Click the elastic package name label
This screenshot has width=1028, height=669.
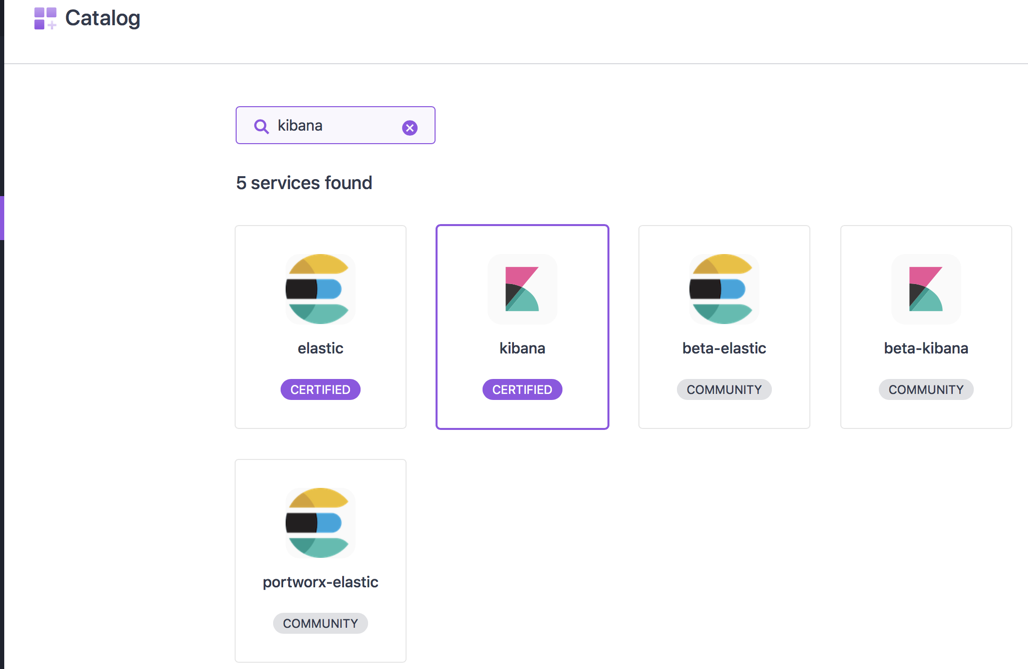[x=320, y=348]
